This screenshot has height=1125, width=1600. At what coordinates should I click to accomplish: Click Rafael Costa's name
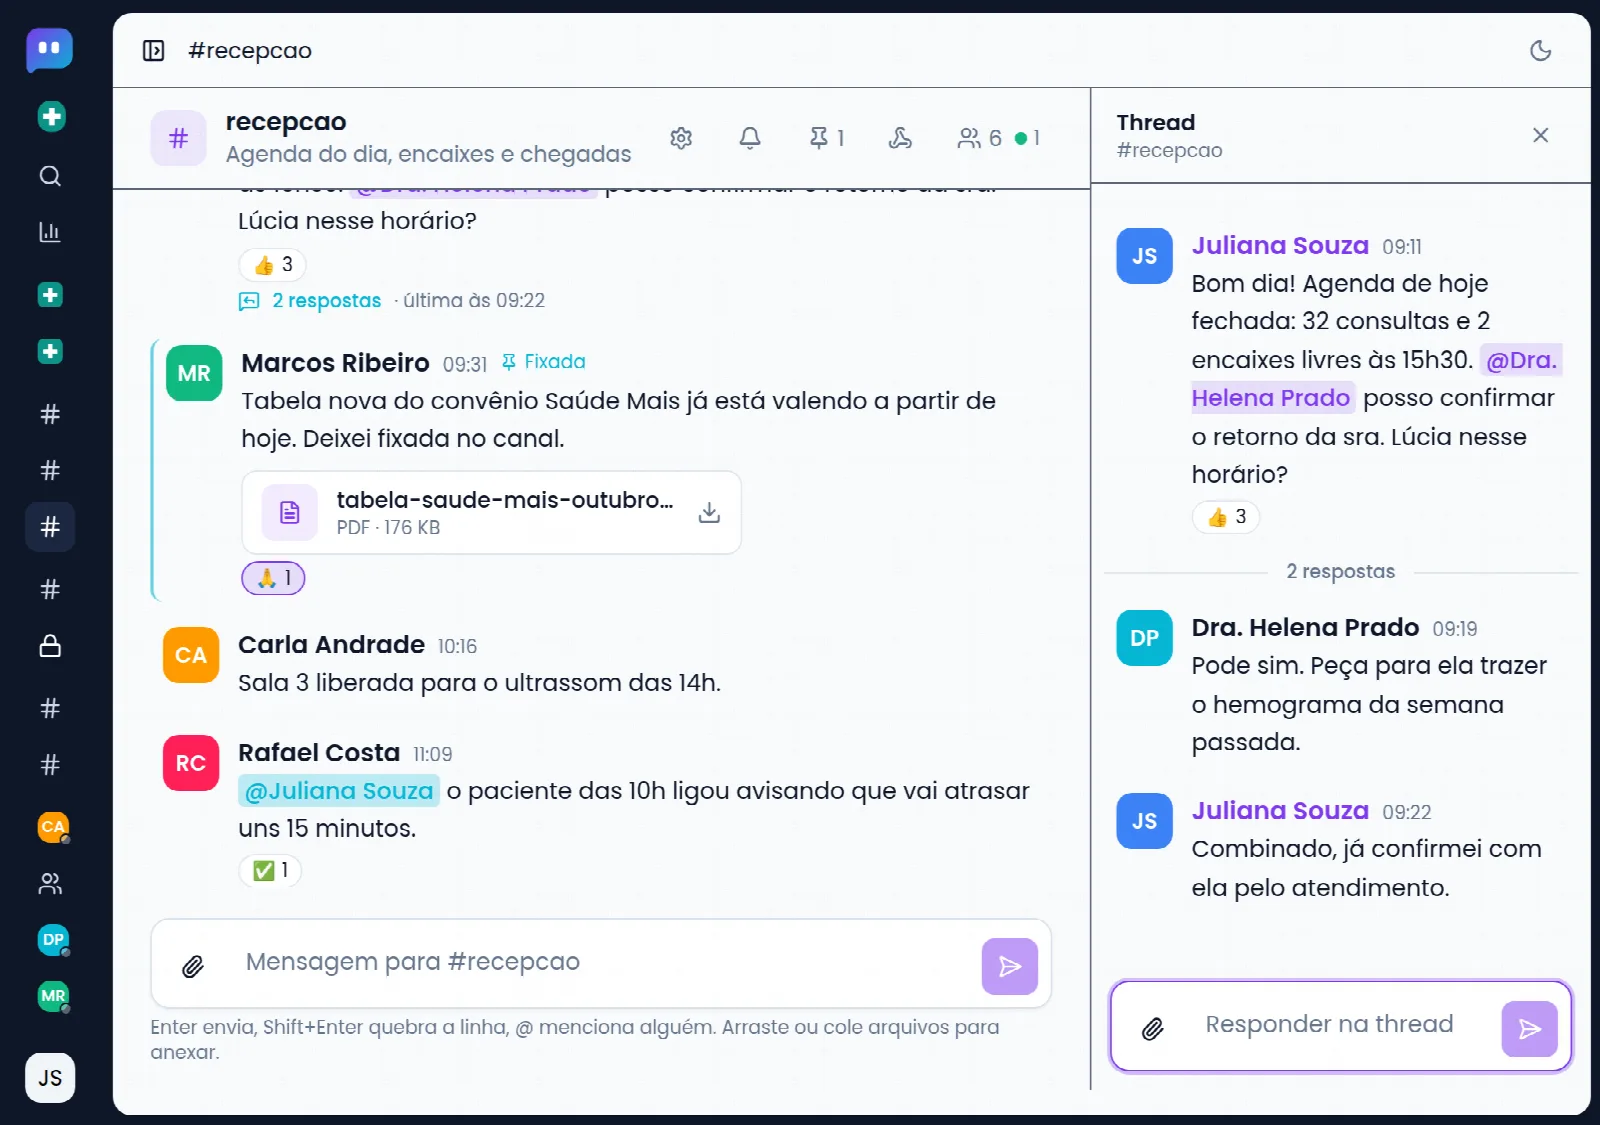pyautogui.click(x=319, y=753)
